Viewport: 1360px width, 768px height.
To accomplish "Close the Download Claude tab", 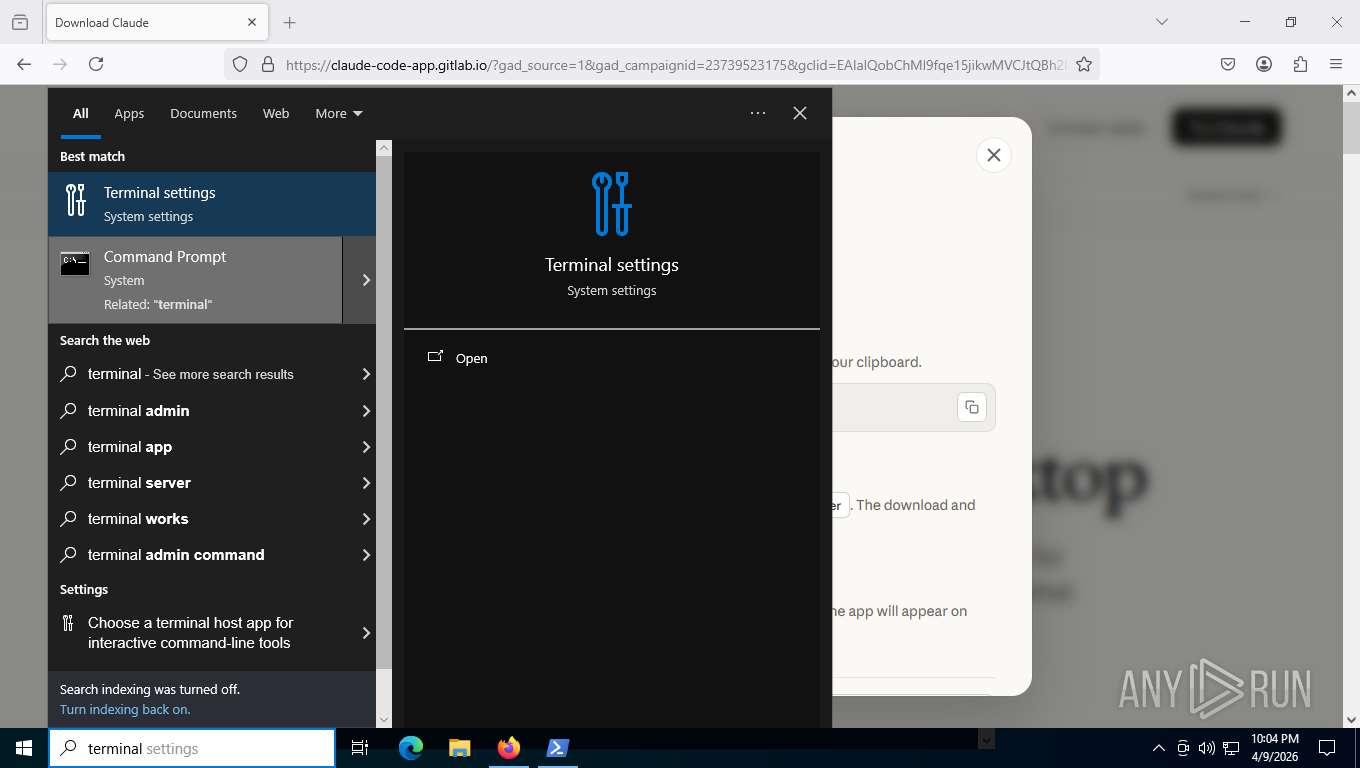I will coord(252,22).
